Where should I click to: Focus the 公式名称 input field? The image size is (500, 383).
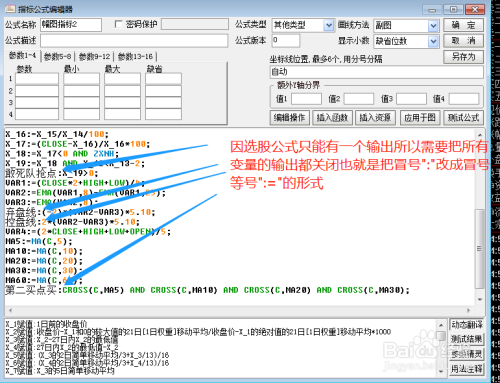tap(71, 25)
